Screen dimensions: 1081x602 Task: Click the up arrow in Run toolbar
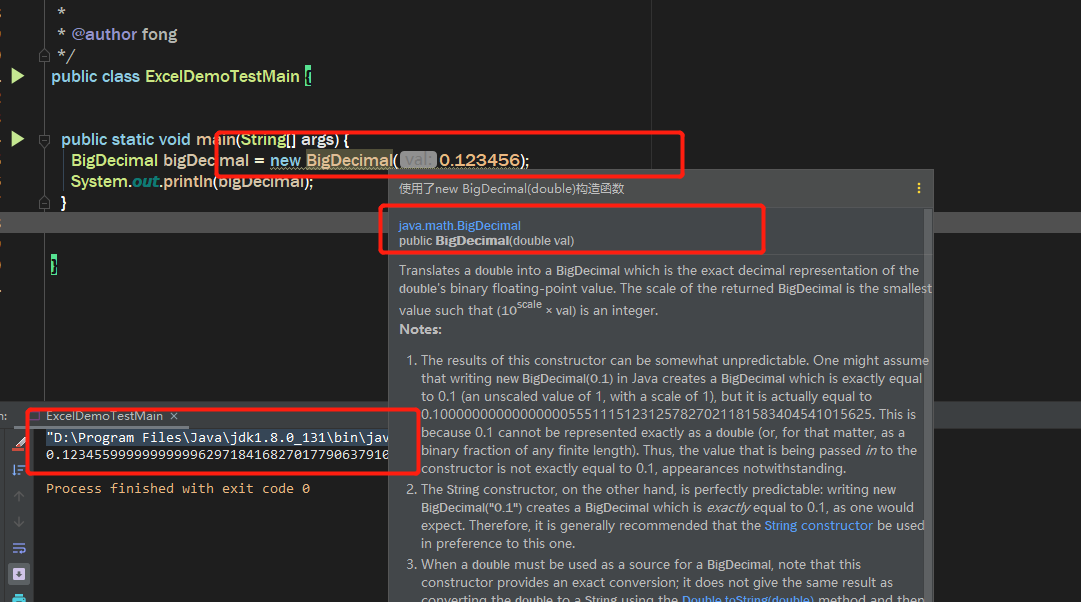click(x=19, y=496)
